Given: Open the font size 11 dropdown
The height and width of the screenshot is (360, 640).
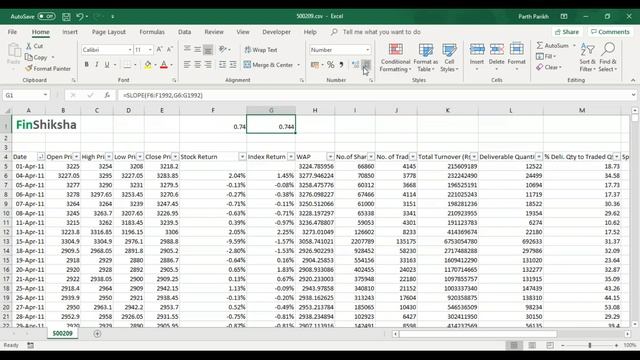Looking at the screenshot, I should point(150,50).
